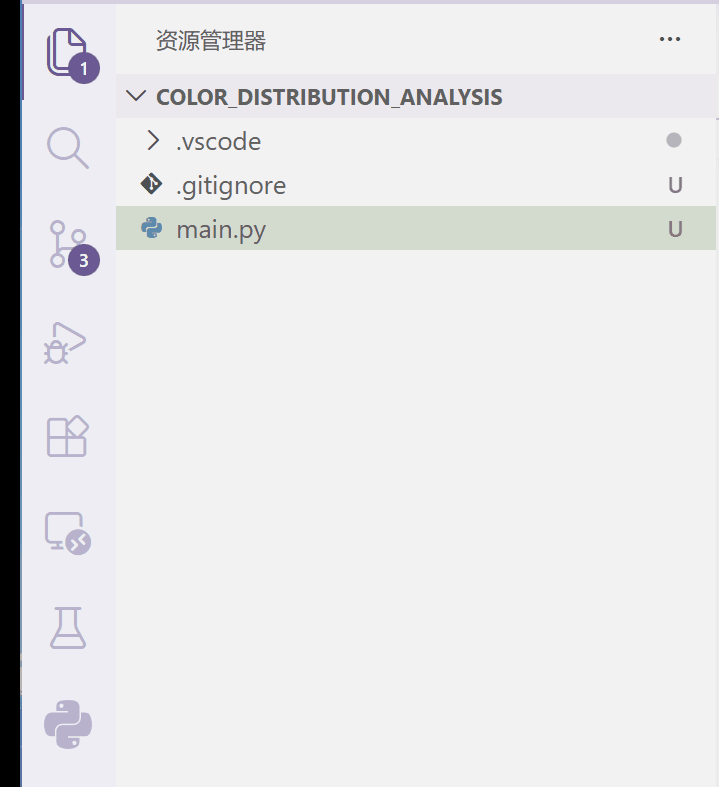This screenshot has width=719, height=787.
Task: Switch to the Source Control view
Action: click(67, 245)
